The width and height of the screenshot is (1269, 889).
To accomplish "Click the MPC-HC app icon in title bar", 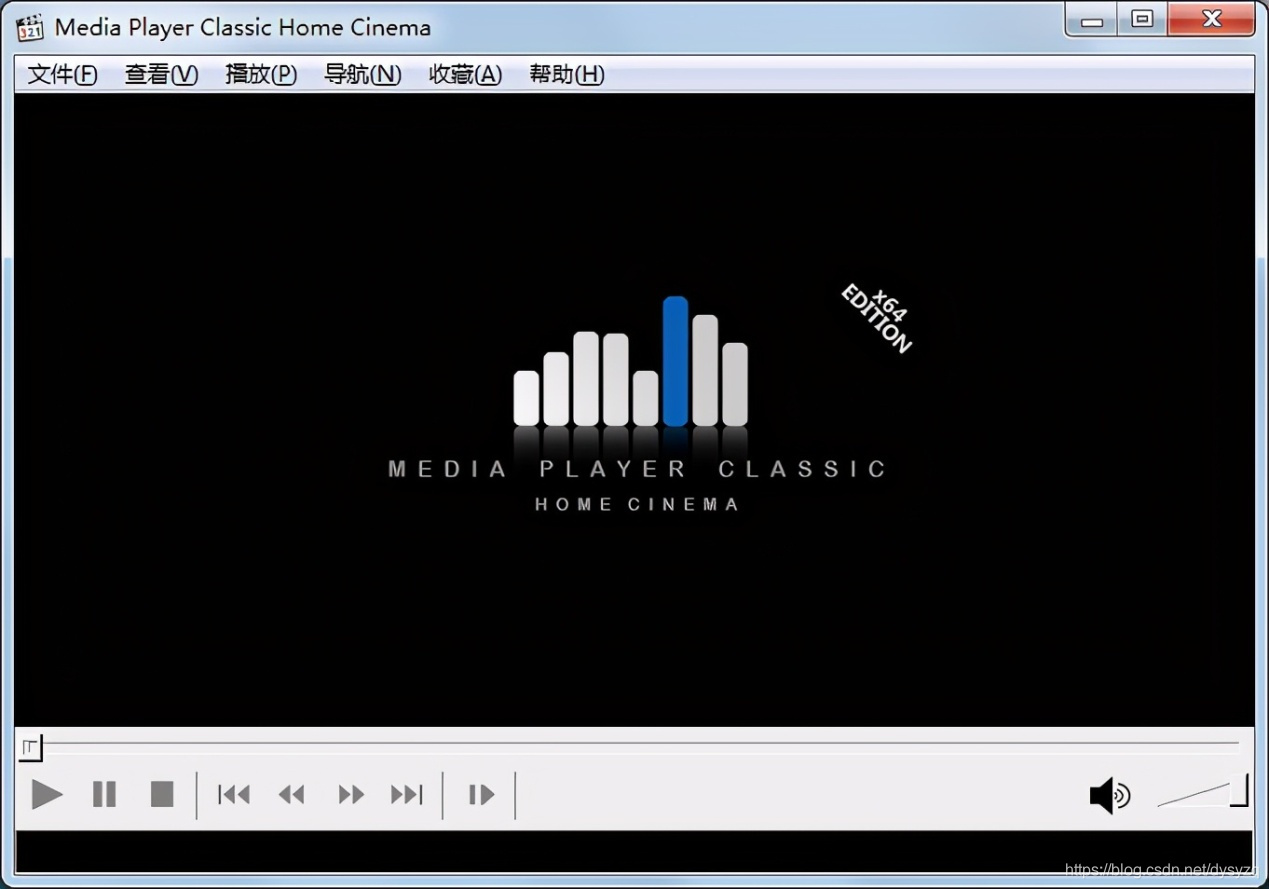I will 31,27.
